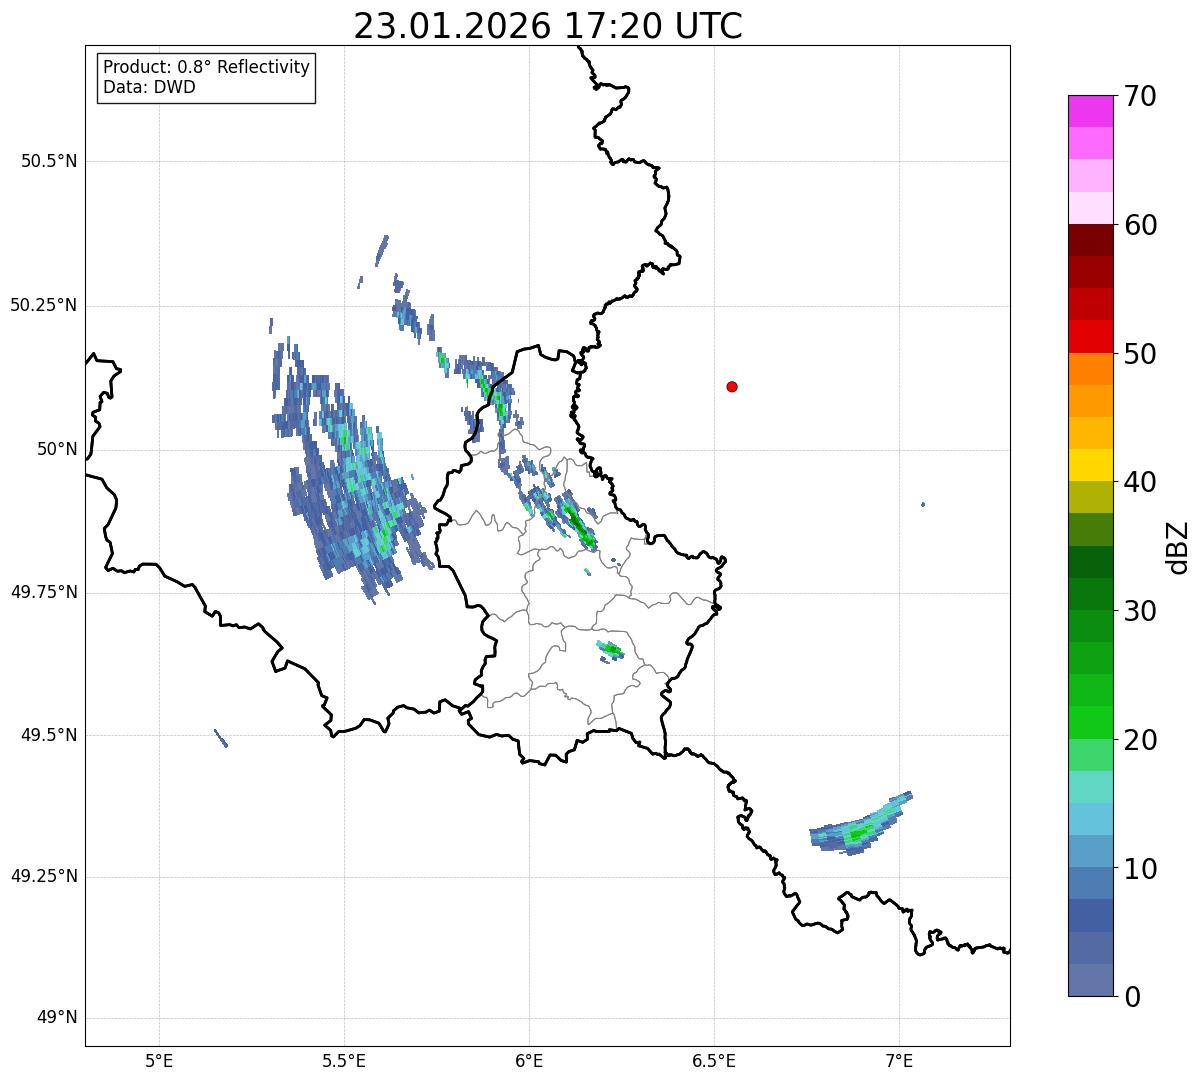Click the 5.5°E longitude label

click(344, 1060)
